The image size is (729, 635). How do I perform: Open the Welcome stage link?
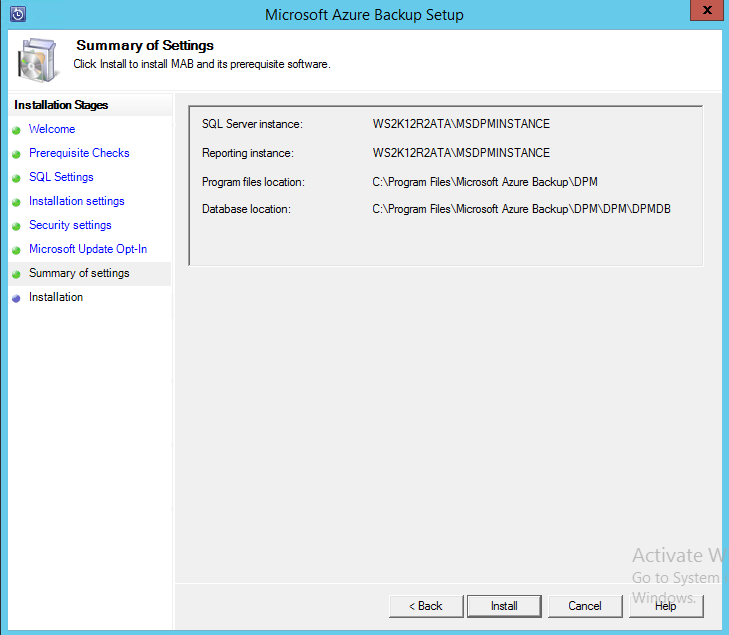[52, 129]
